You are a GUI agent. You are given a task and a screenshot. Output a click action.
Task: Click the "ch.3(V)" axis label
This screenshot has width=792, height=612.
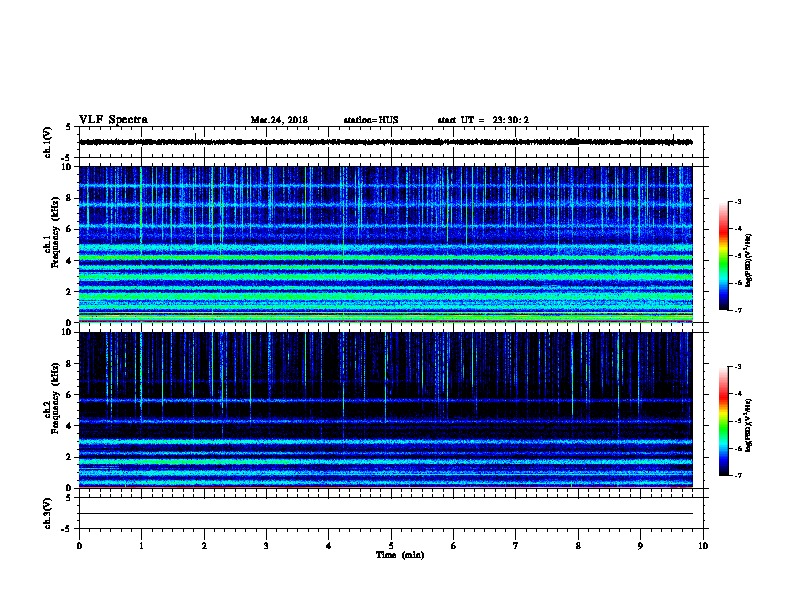click(x=47, y=513)
